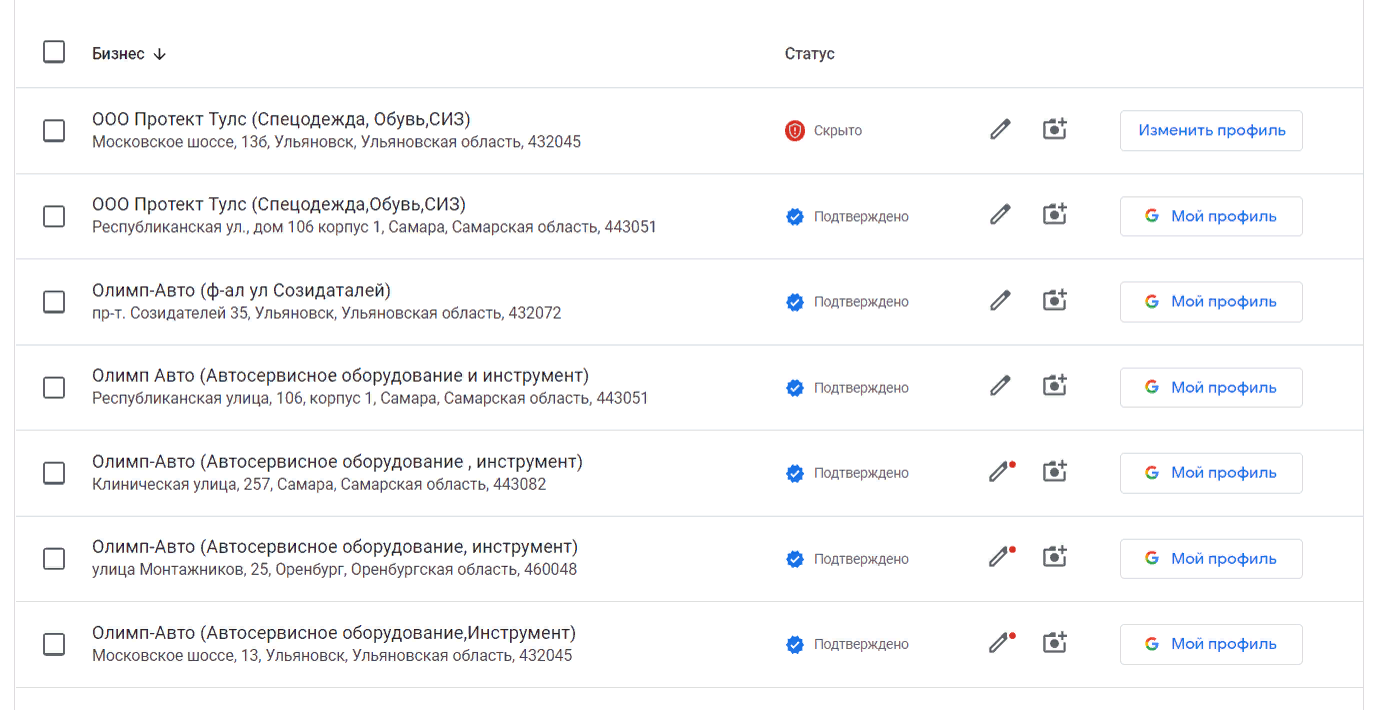Click the Статус column header
Image resolution: width=1378 pixels, height=710 pixels.
[x=809, y=54]
